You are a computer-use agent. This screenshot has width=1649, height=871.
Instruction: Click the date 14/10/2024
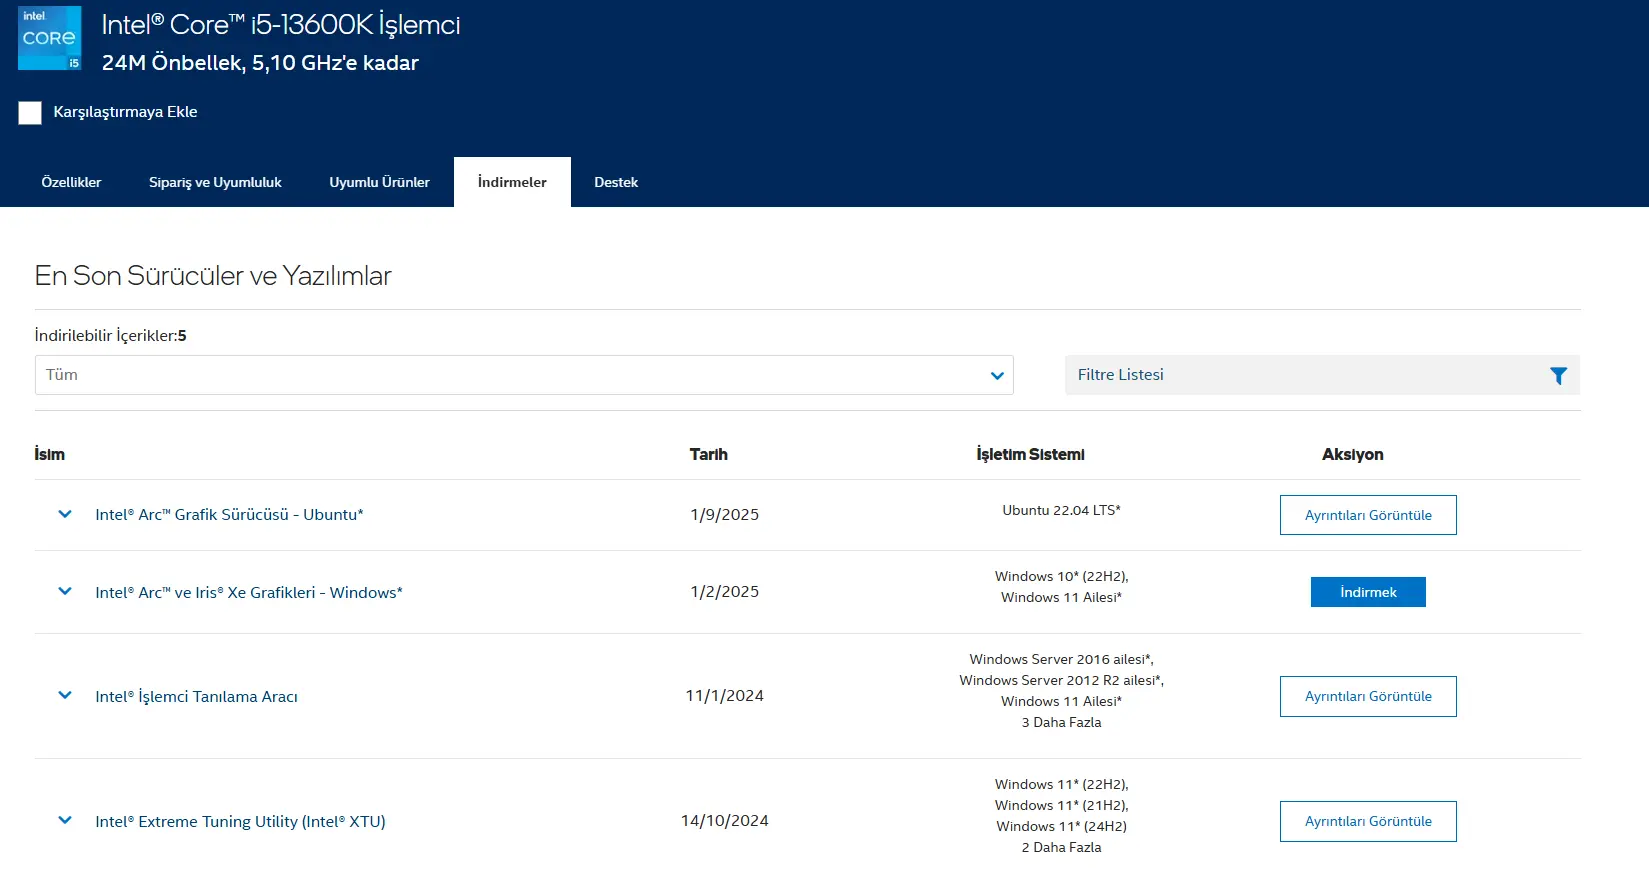(x=725, y=821)
